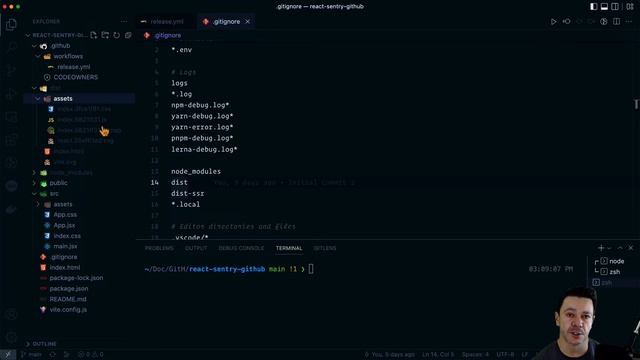Collapse all folders in explorer
This screenshot has width=640, height=360.
(x=128, y=35)
